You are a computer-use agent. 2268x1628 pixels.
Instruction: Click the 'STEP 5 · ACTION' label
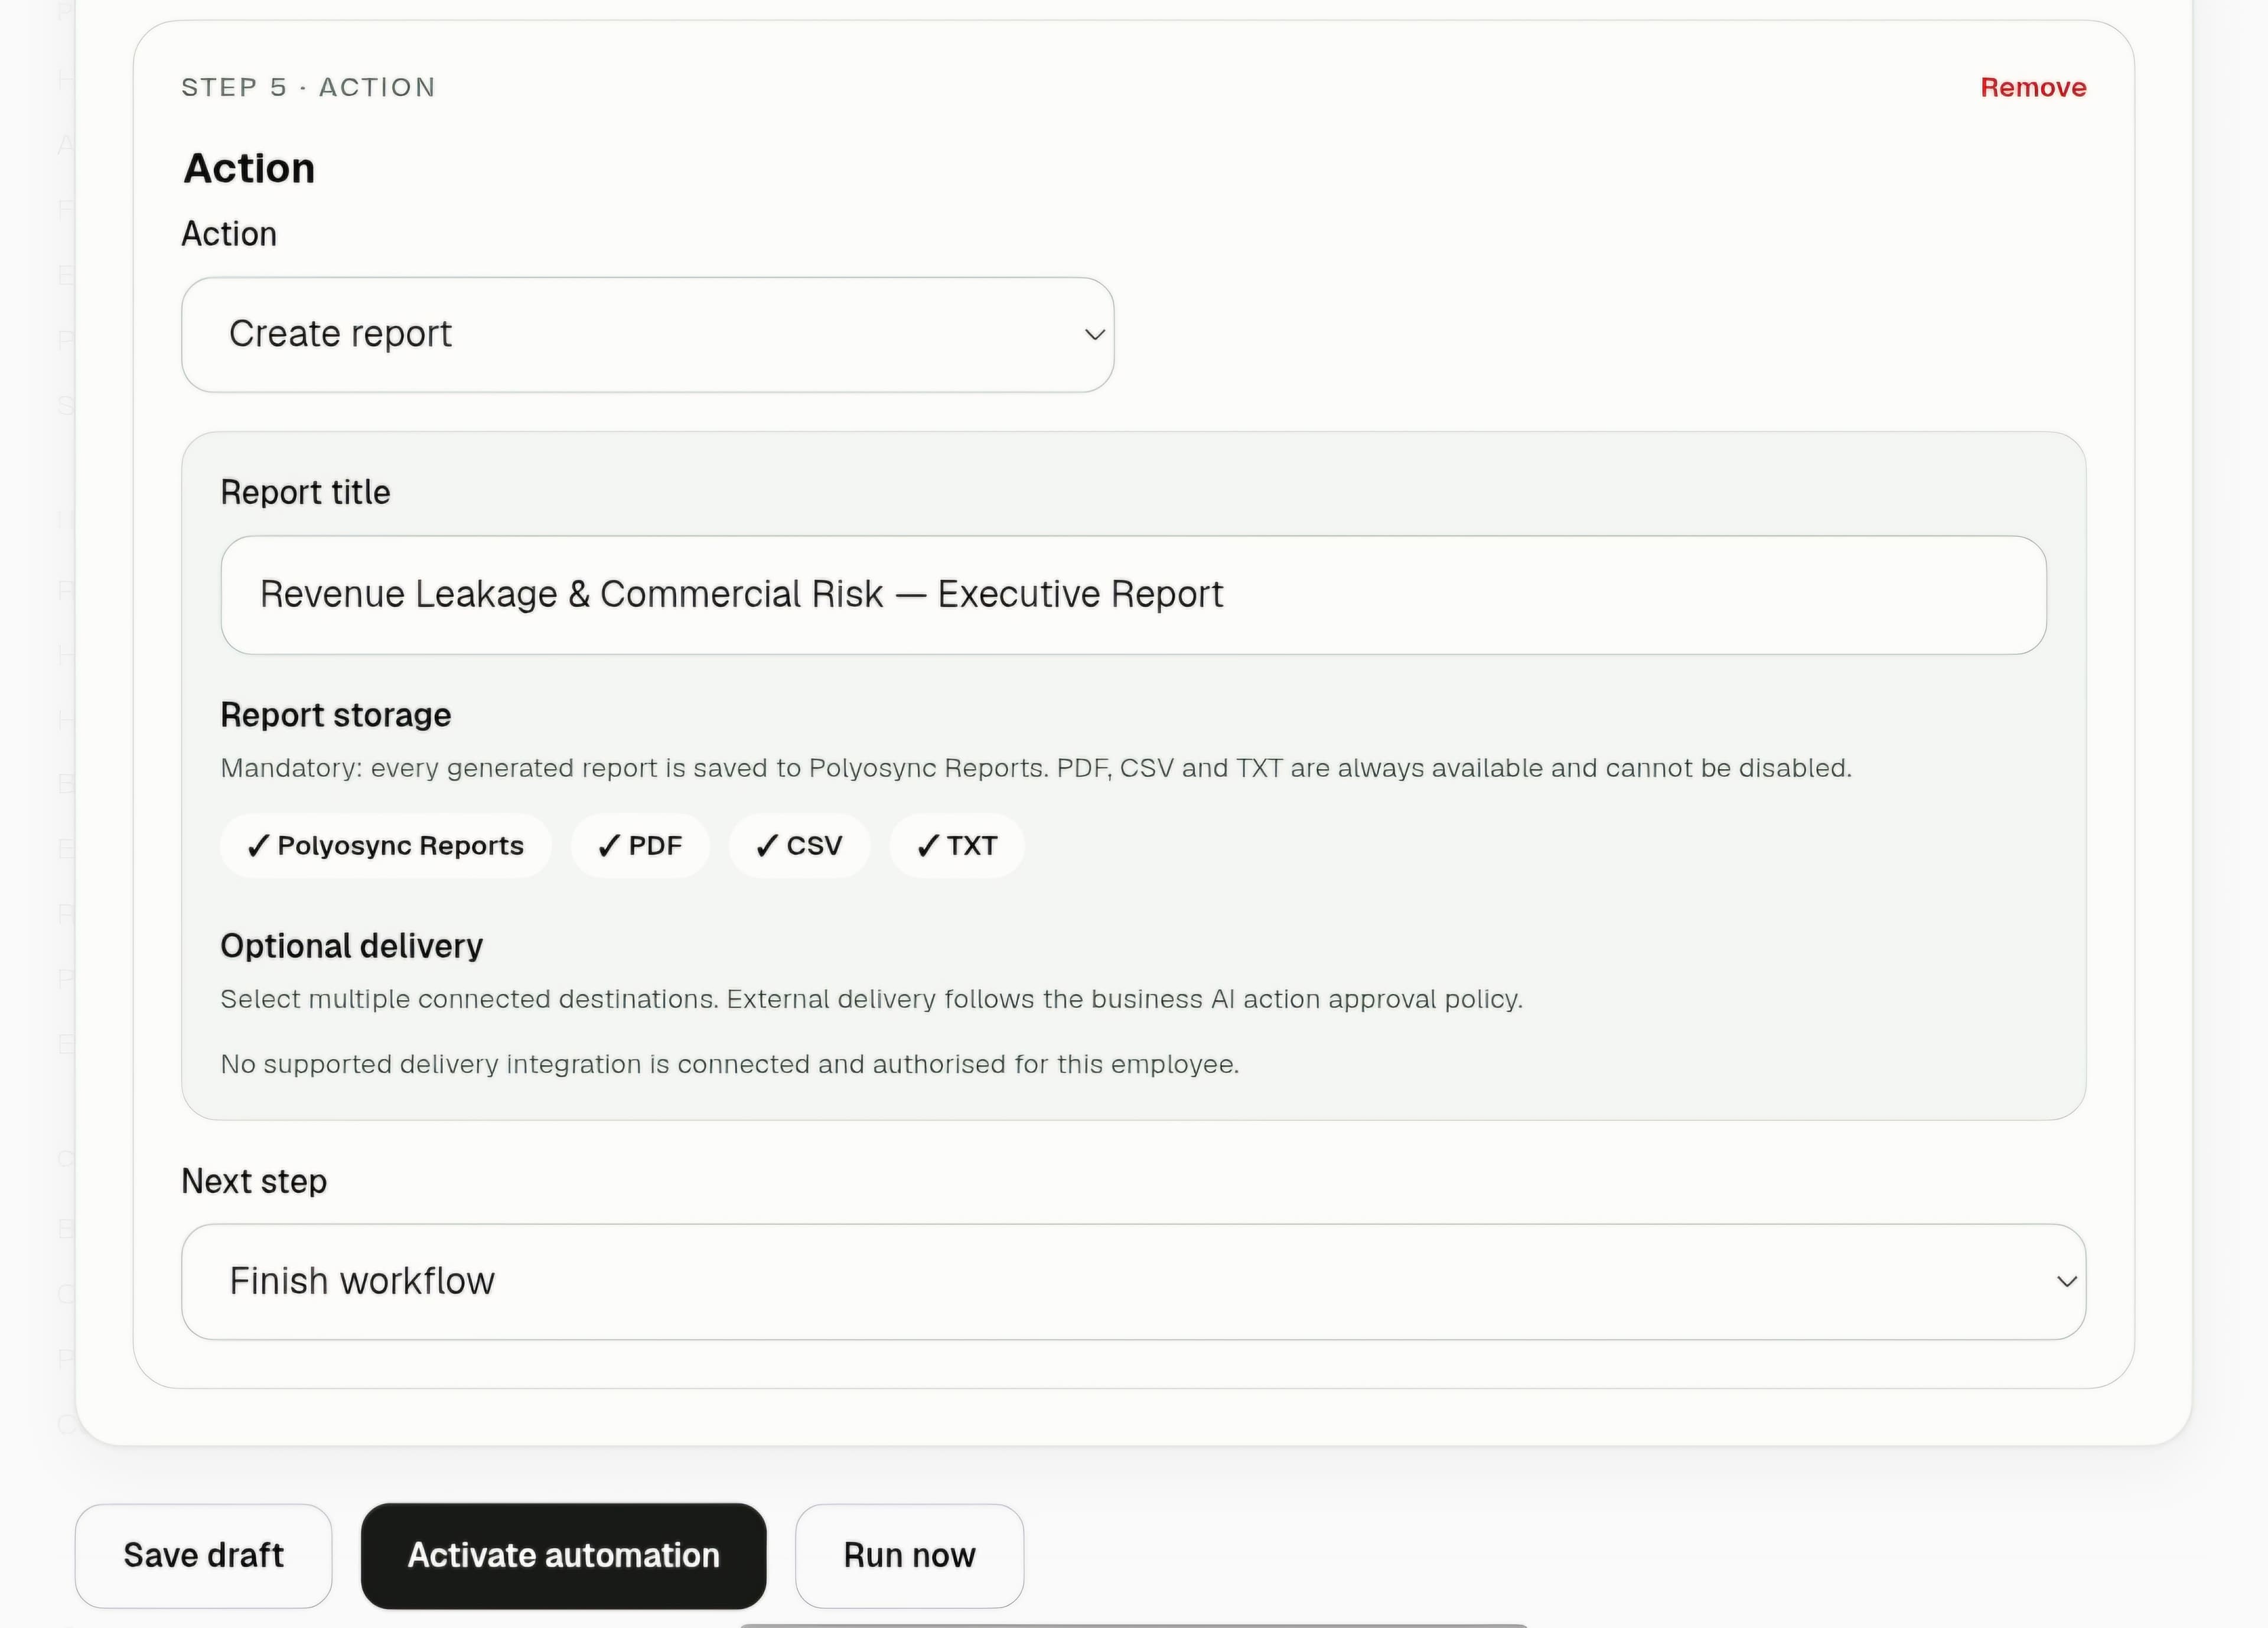point(308,88)
